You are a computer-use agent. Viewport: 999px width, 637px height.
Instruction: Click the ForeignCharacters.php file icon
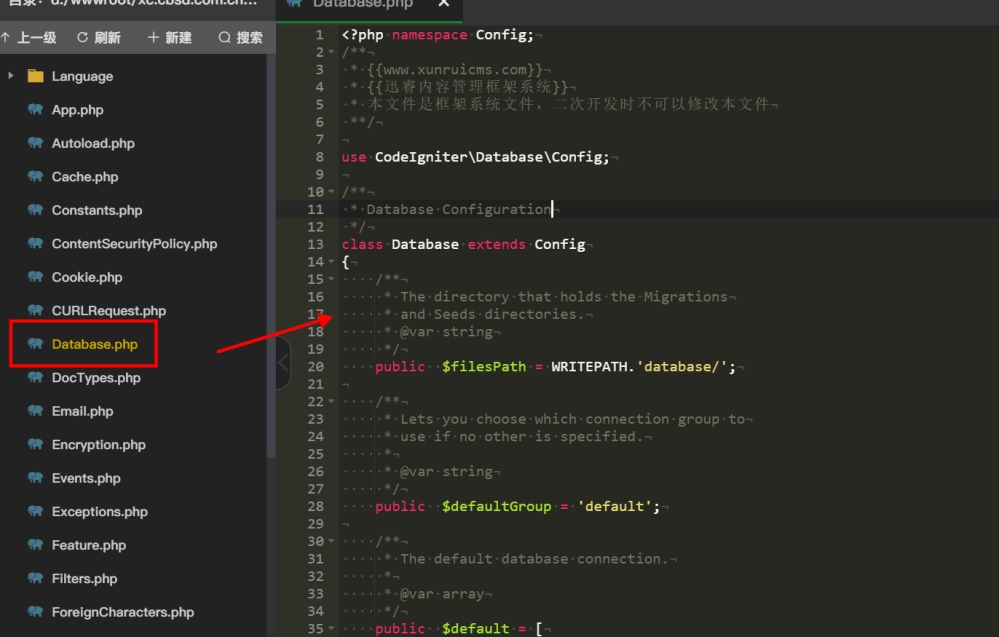36,612
